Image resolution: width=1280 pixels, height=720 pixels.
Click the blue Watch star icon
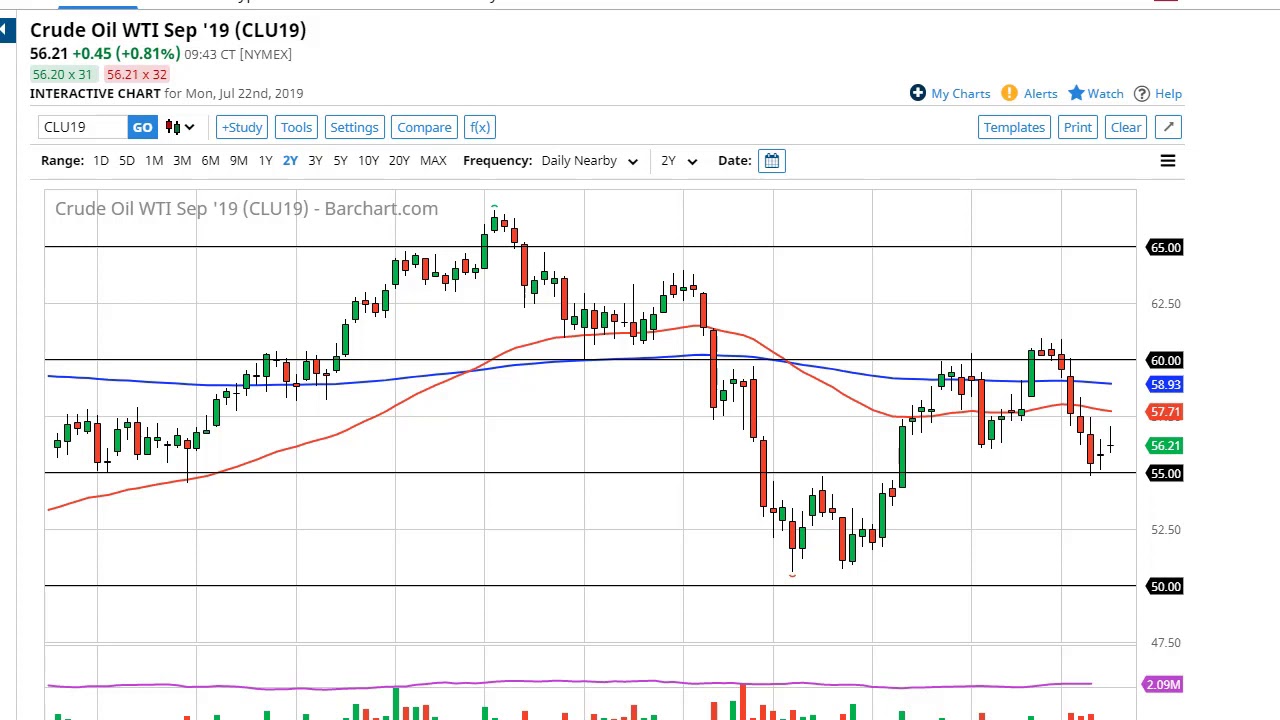(1076, 93)
